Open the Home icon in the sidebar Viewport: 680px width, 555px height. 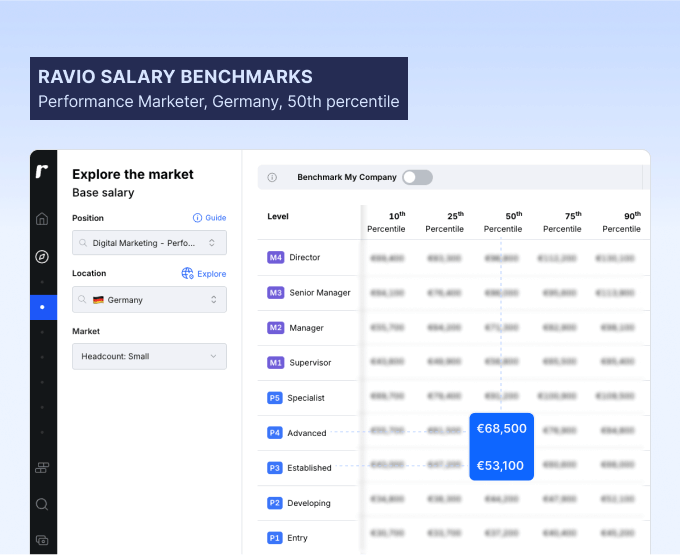pos(42,219)
